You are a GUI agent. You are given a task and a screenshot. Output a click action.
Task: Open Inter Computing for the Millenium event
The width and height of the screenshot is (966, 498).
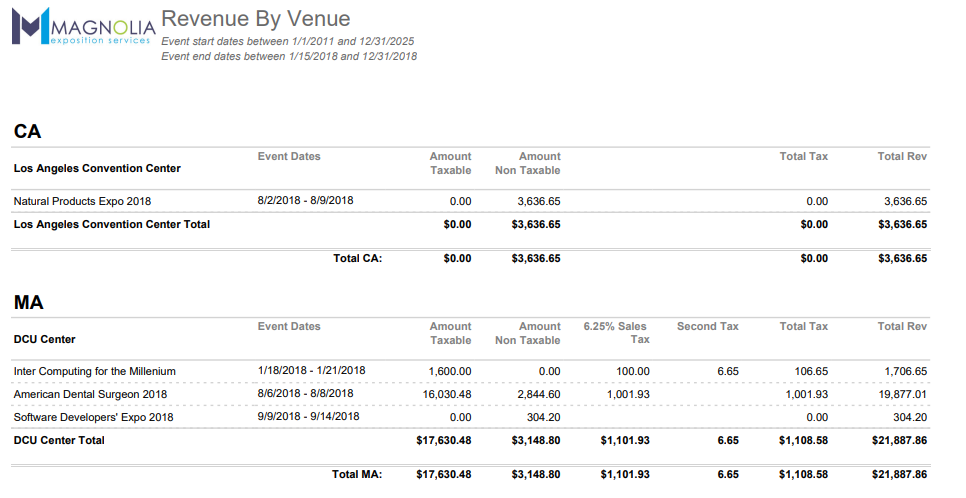click(x=94, y=371)
